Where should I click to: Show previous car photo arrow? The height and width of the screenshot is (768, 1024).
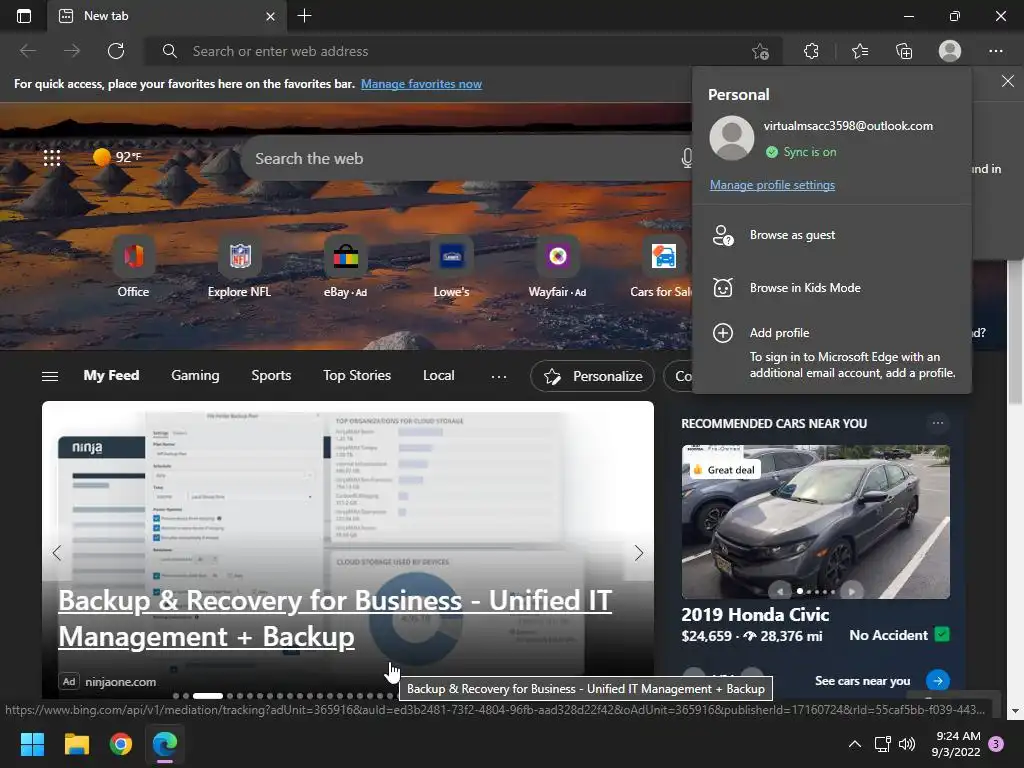[x=780, y=591]
